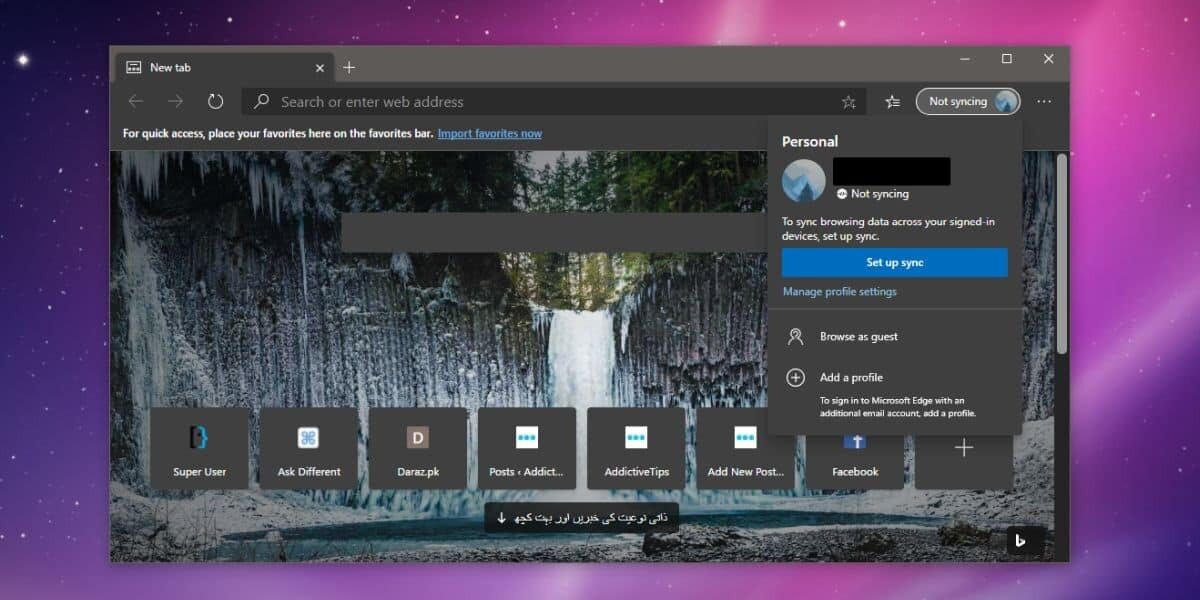Click the plus tile to add a shortcut
1200x600 pixels.
pyautogui.click(x=964, y=448)
